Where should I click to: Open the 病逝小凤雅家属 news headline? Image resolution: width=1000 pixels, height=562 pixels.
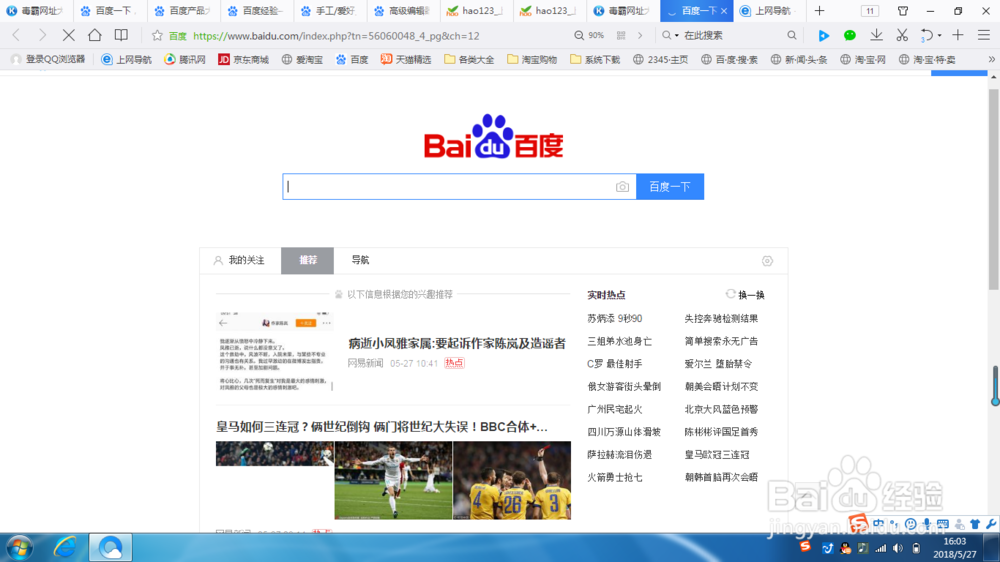coord(457,343)
